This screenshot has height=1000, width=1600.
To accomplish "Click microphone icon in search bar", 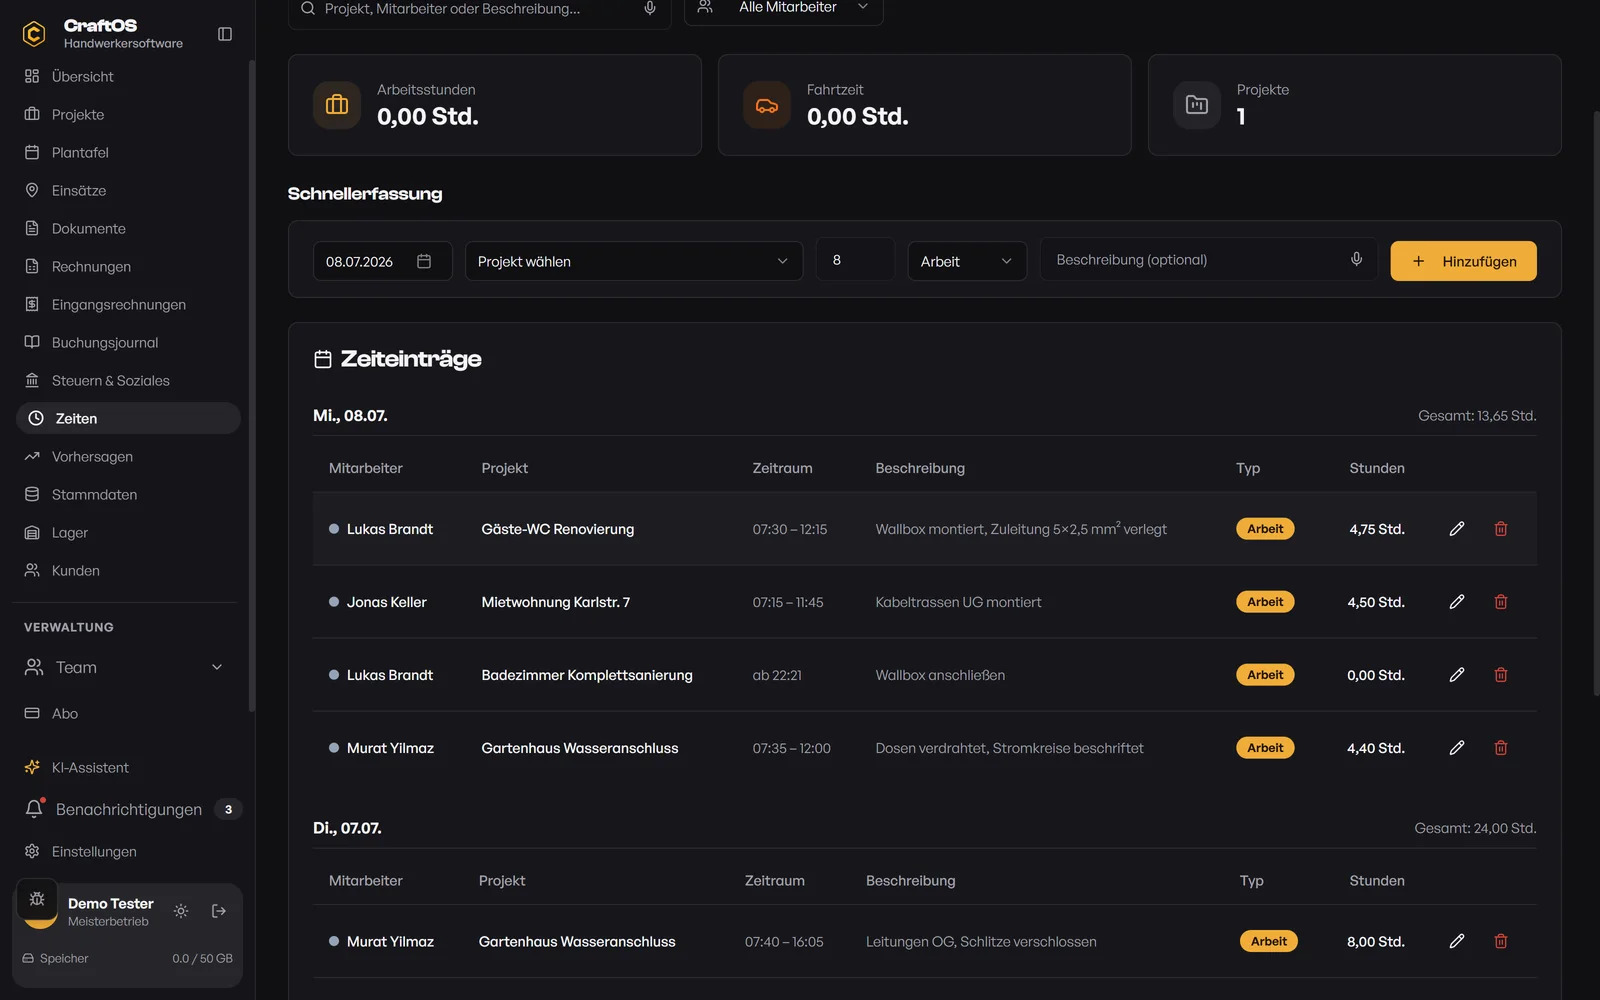I will pyautogui.click(x=650, y=8).
